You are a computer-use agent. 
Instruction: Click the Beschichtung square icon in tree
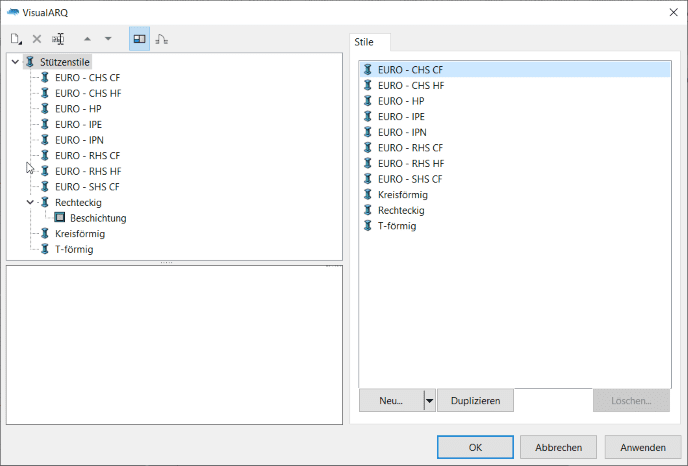coord(60,218)
